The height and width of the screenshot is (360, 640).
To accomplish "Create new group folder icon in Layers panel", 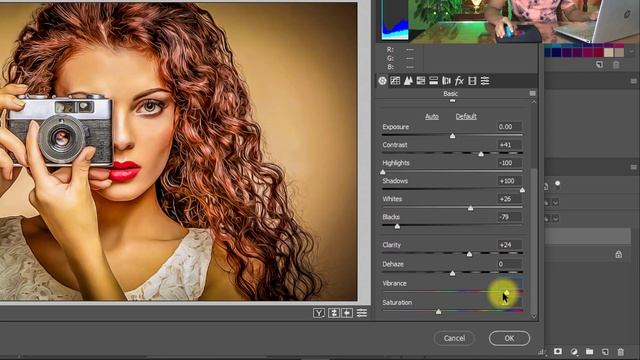I will (589, 351).
